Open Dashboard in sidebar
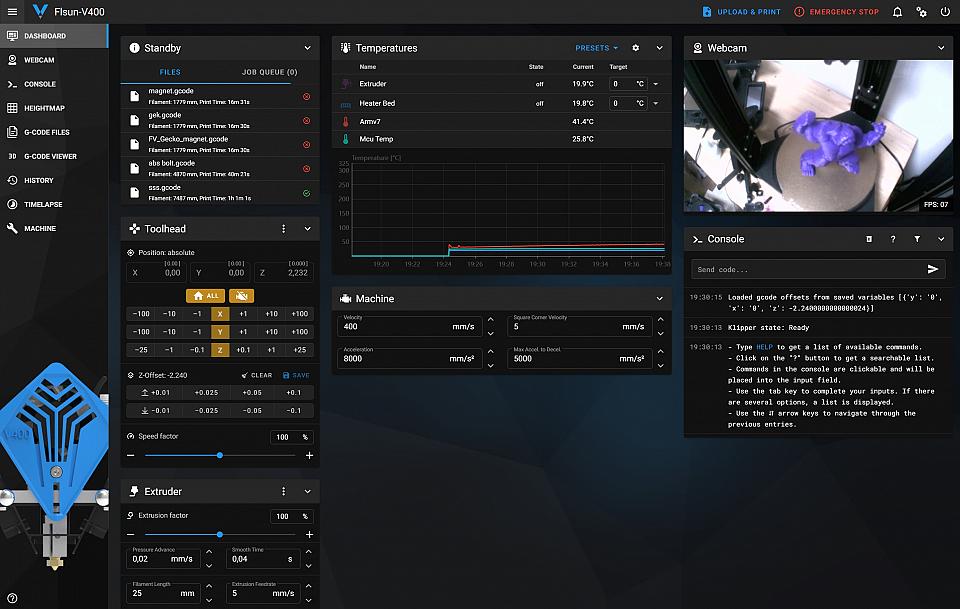The width and height of the screenshot is (960, 609). [x=54, y=36]
